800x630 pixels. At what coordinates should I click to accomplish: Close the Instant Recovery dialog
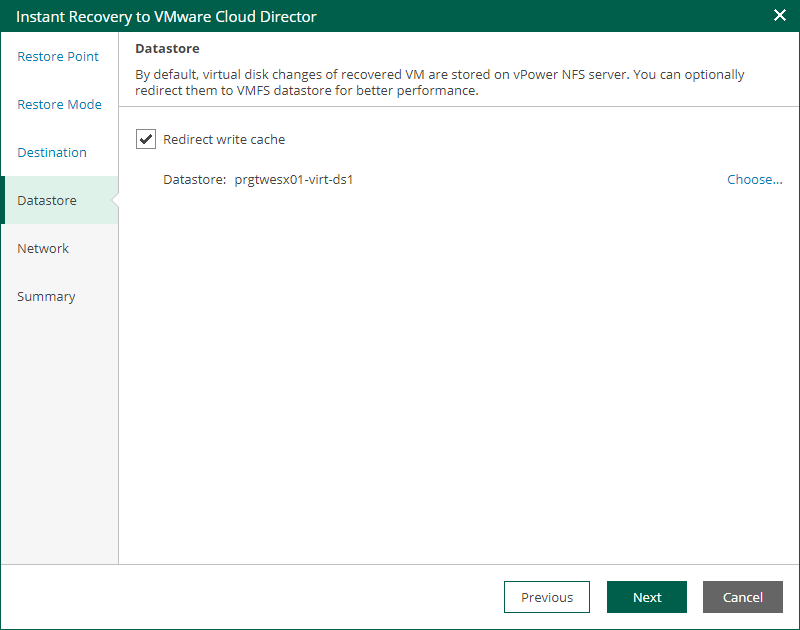(779, 15)
